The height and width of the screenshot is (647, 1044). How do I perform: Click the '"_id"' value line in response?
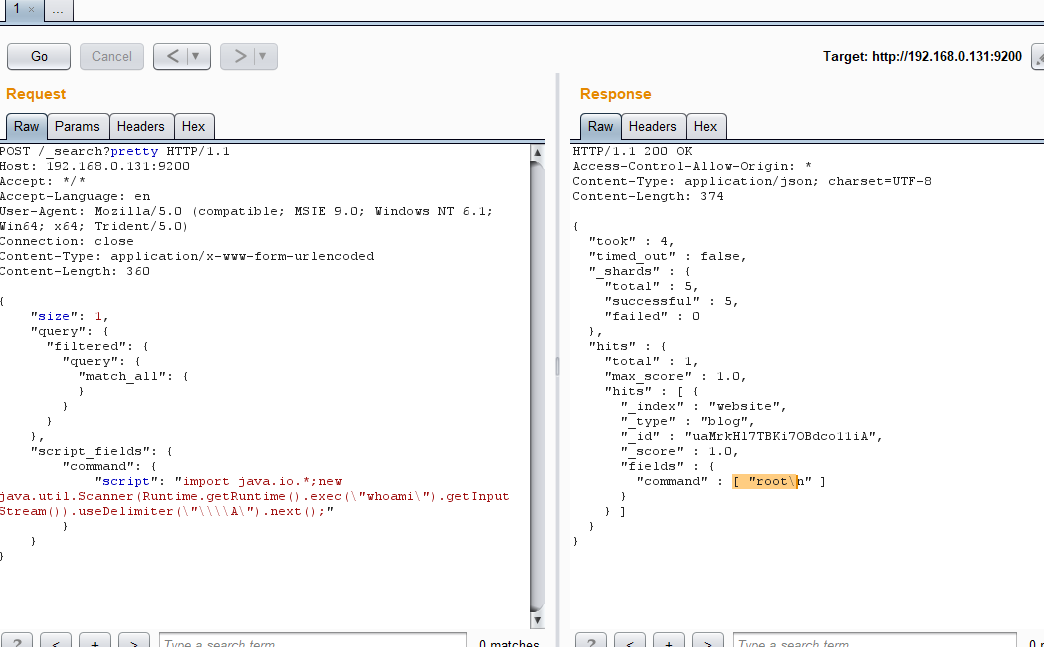(752, 437)
